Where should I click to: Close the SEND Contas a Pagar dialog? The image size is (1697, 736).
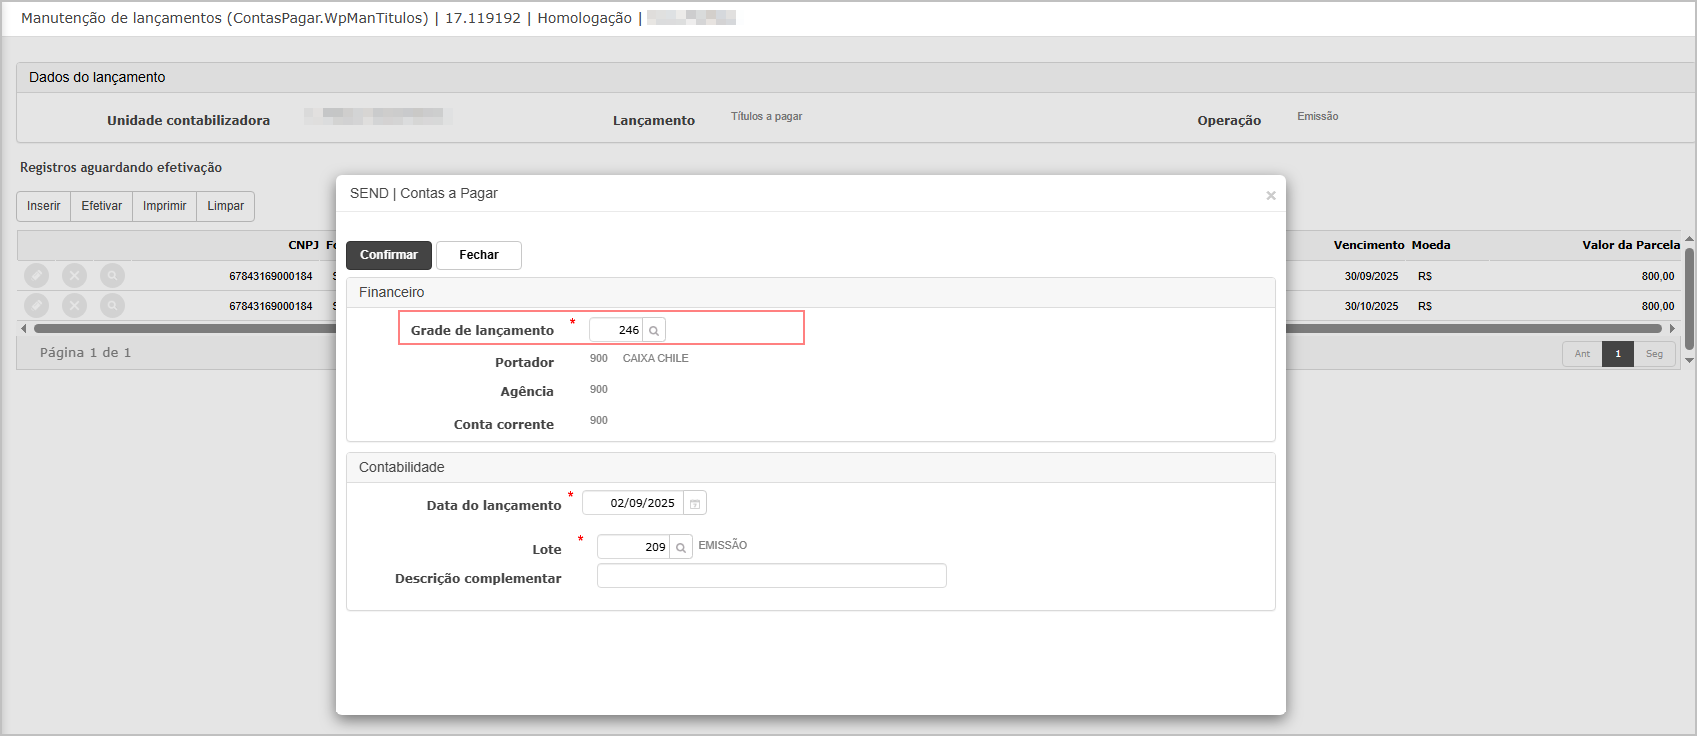pyautogui.click(x=1271, y=195)
